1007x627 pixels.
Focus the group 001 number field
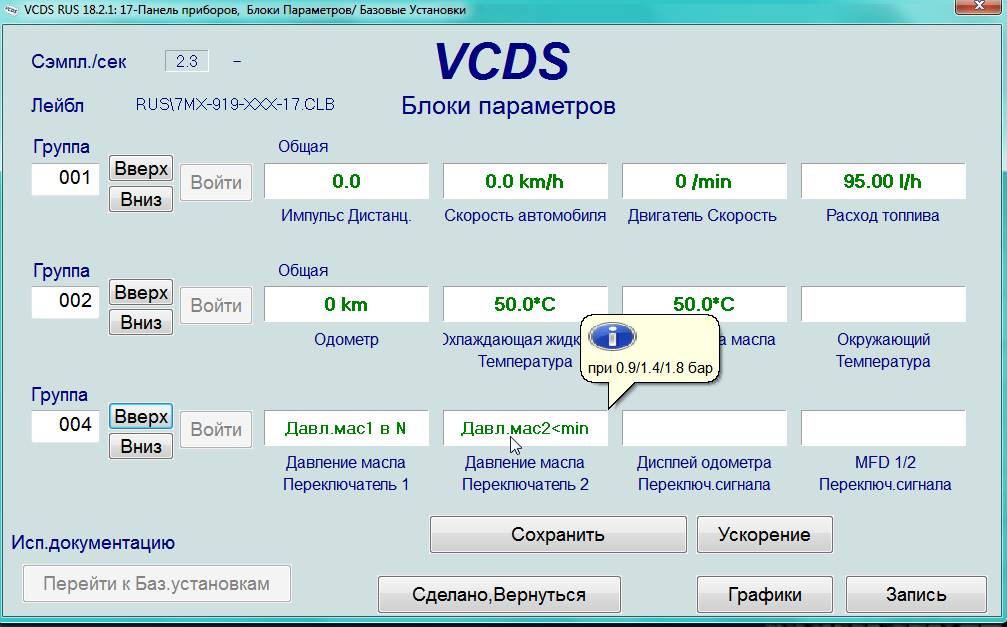tap(66, 179)
